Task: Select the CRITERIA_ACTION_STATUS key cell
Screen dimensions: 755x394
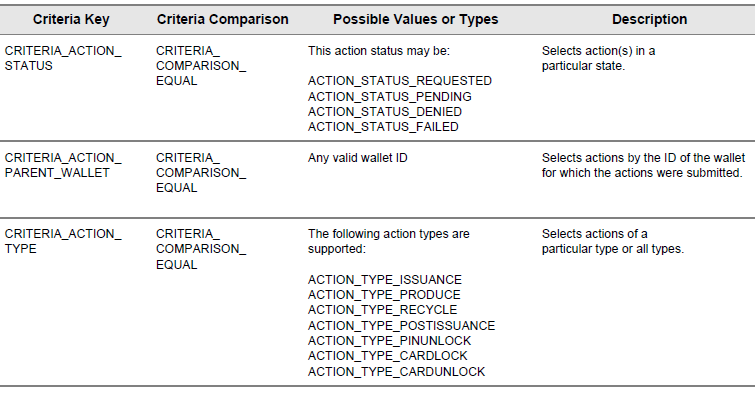Action: [63, 58]
